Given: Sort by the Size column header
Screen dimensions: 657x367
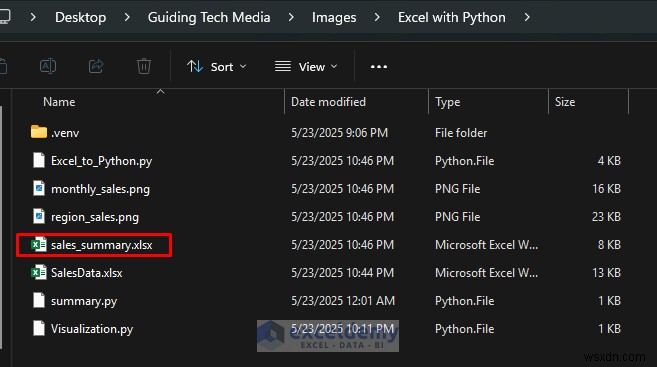Looking at the screenshot, I should click(565, 102).
